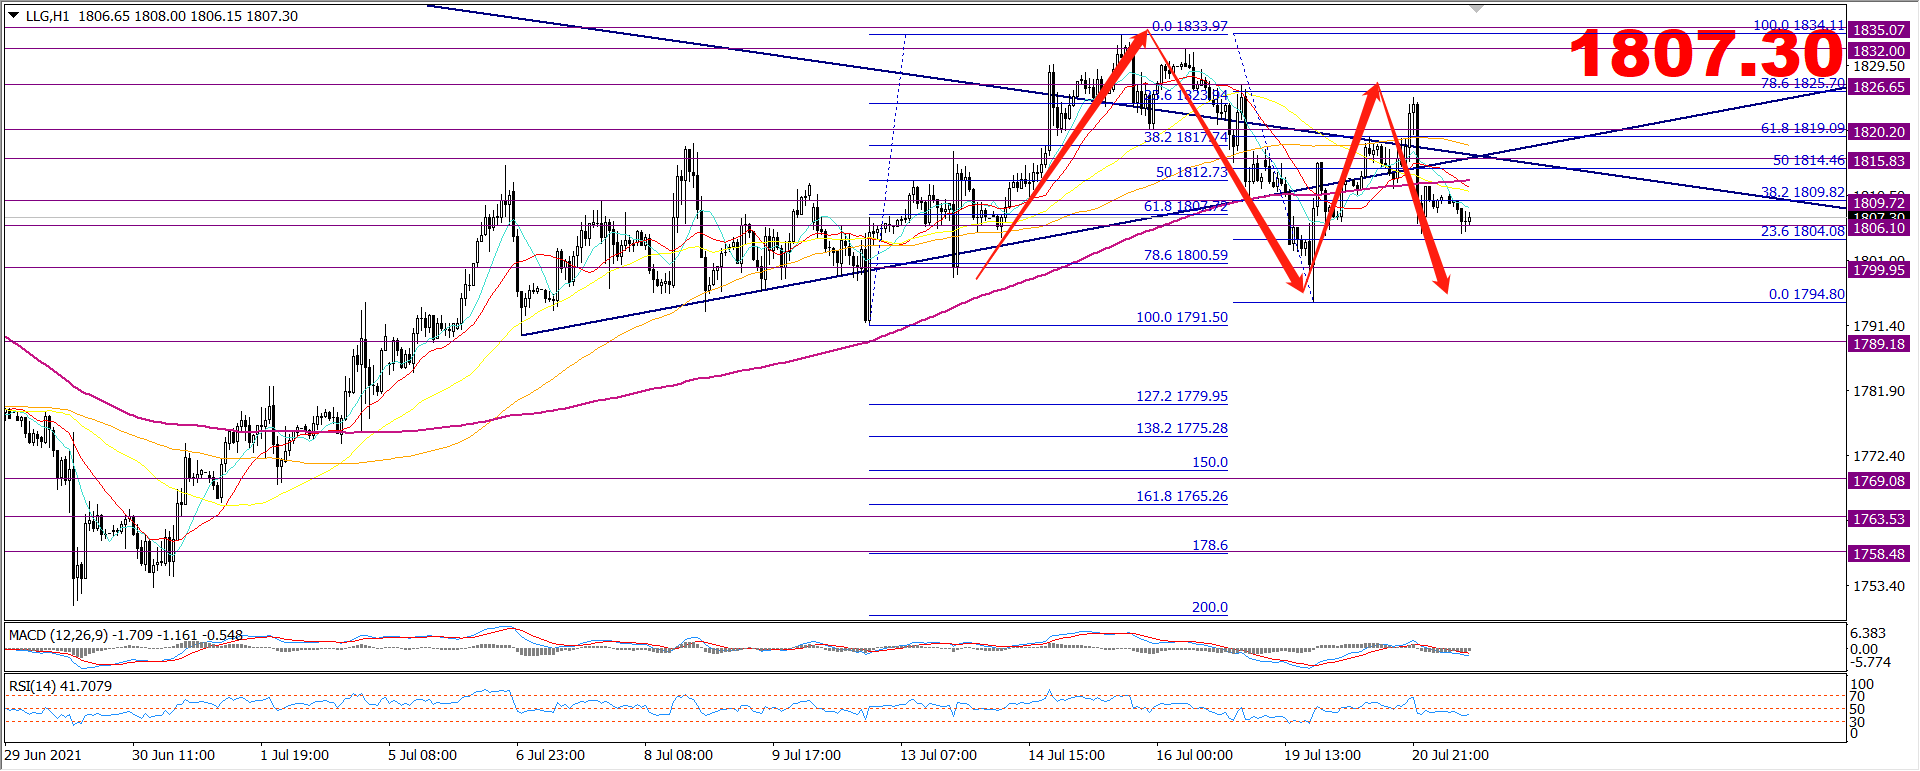Select Fibonacci label 100.0 1791.50

[x=1182, y=317]
